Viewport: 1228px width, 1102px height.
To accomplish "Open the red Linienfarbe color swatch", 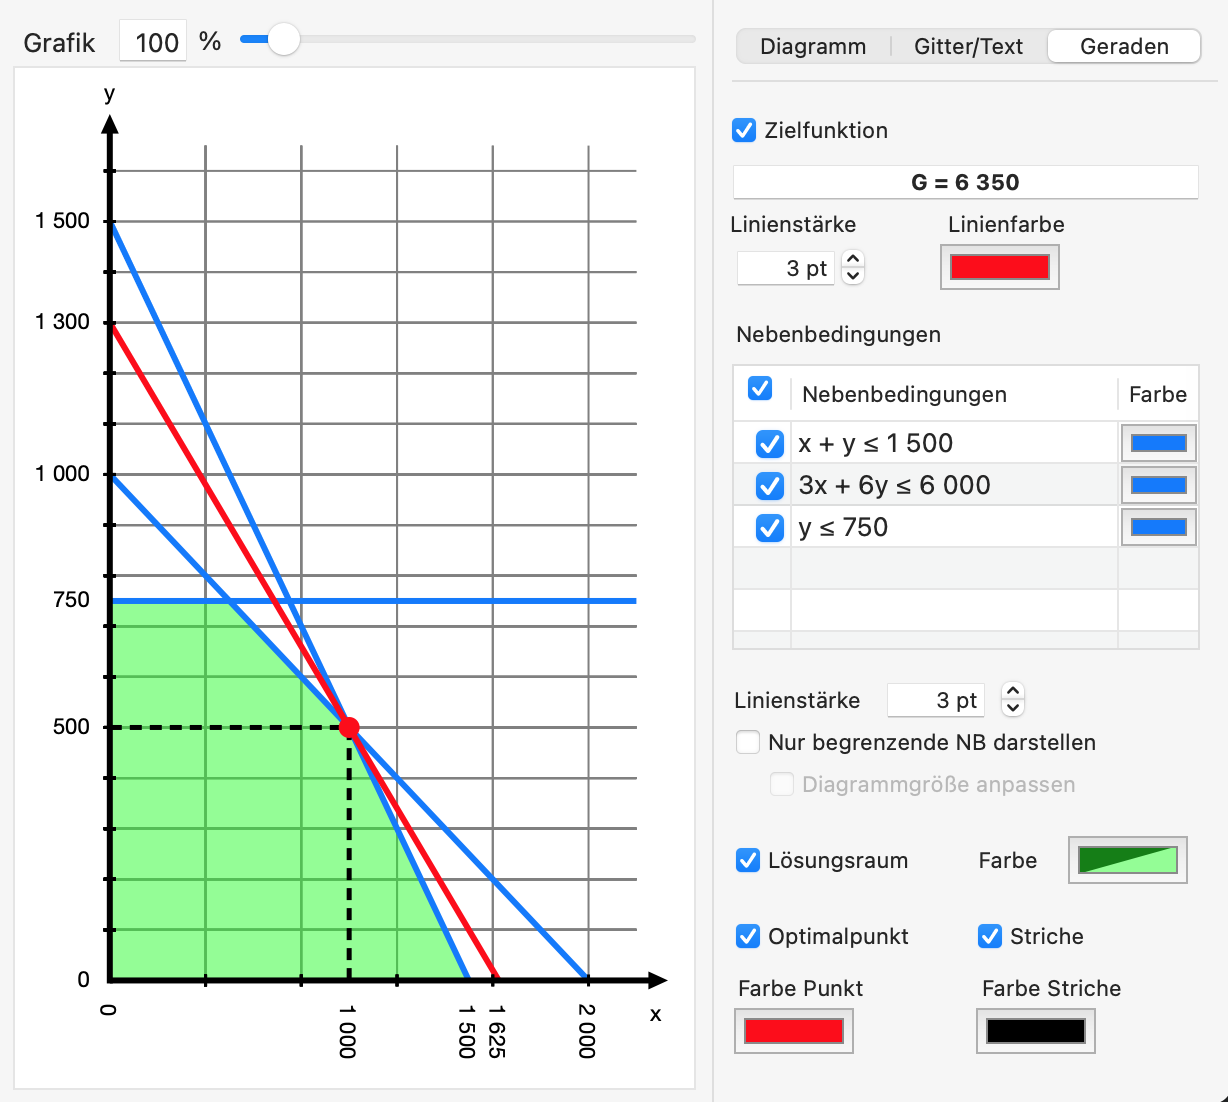I will (999, 267).
